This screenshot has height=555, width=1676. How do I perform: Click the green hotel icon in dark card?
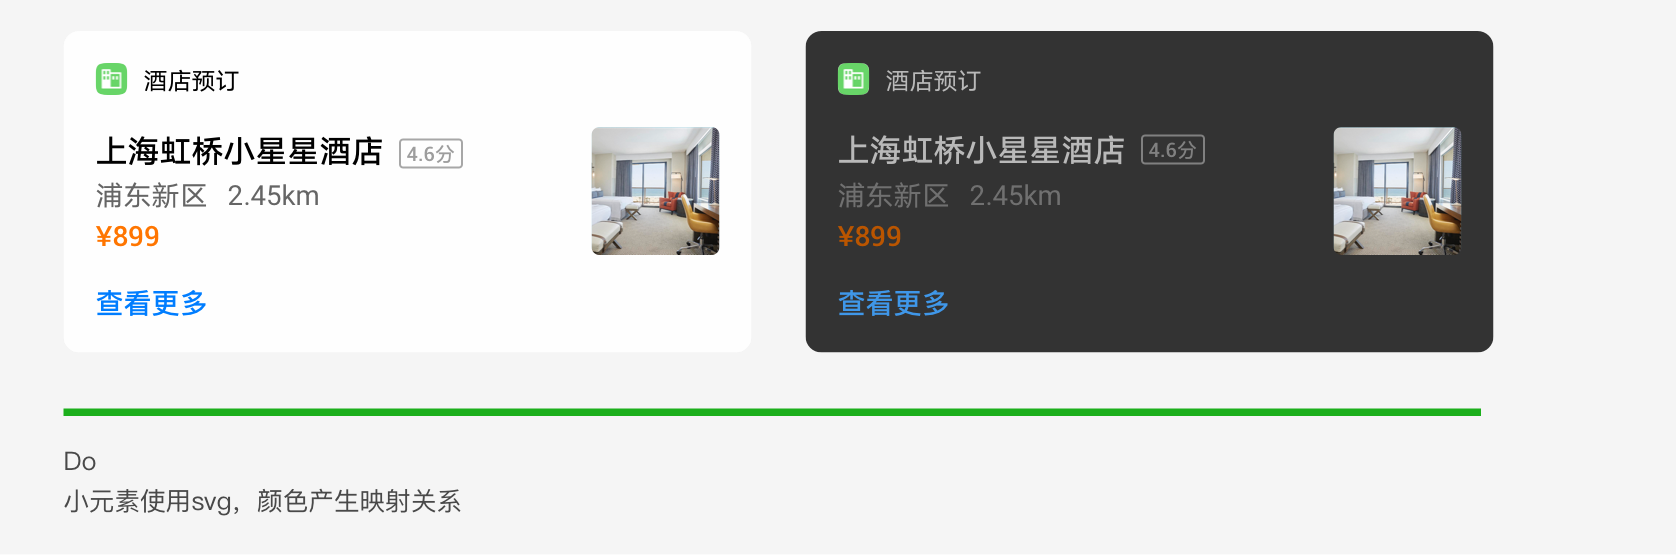point(853,79)
